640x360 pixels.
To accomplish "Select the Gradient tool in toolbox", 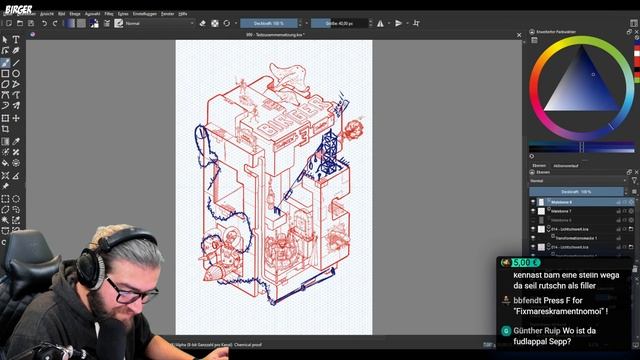I will click(x=5, y=142).
